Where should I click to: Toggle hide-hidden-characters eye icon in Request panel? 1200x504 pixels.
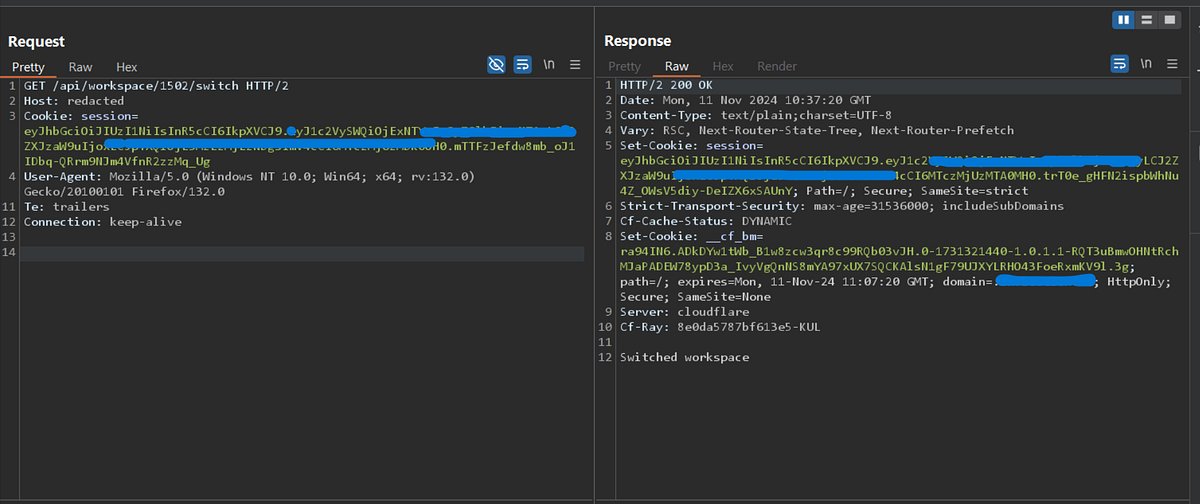tap(495, 64)
